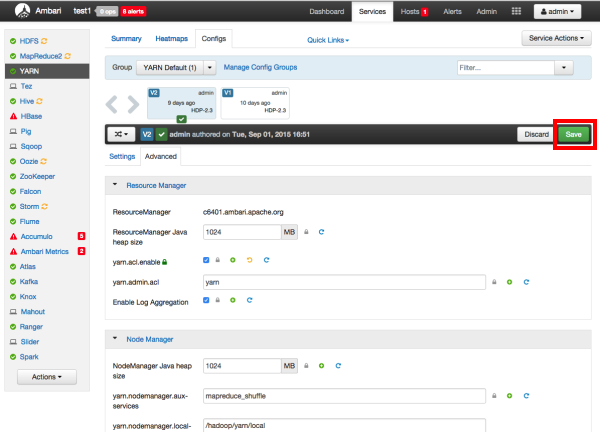Screen dimensions: 600x432
Task: Click green override icon for Enable Log Aggregation
Action: click(x=233, y=300)
